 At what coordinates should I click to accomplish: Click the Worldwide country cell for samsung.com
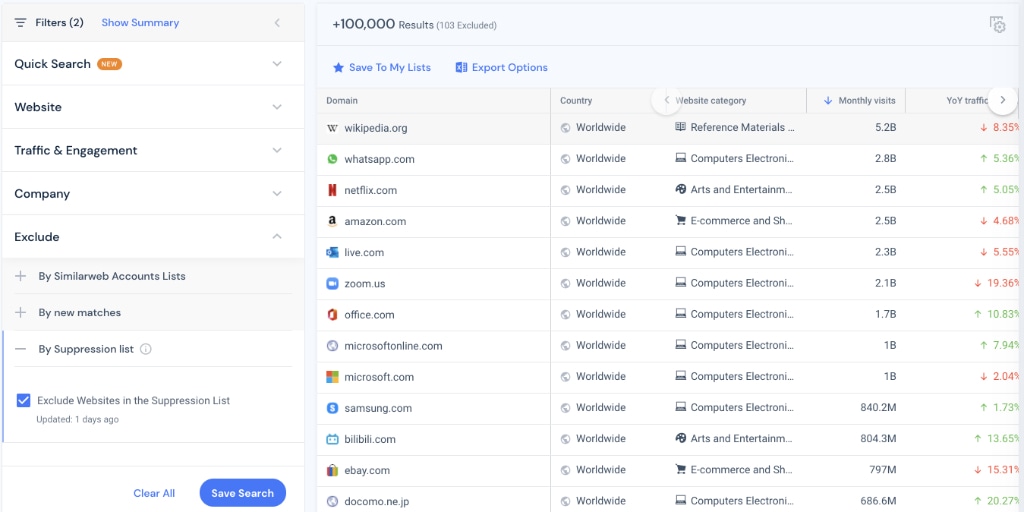pos(600,408)
